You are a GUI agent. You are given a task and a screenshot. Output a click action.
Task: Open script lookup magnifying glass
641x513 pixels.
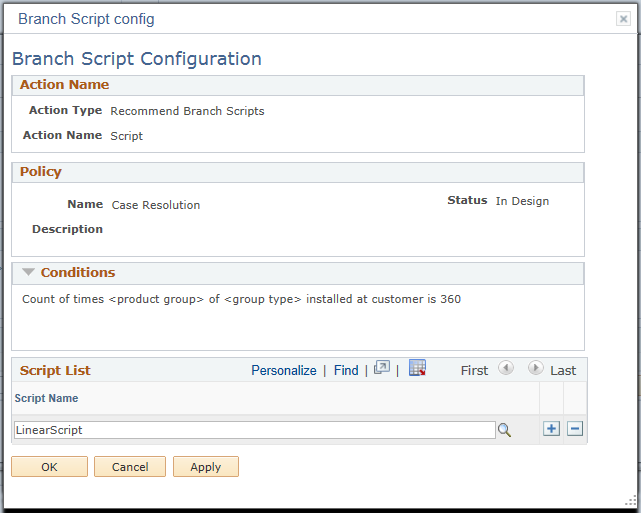click(504, 430)
